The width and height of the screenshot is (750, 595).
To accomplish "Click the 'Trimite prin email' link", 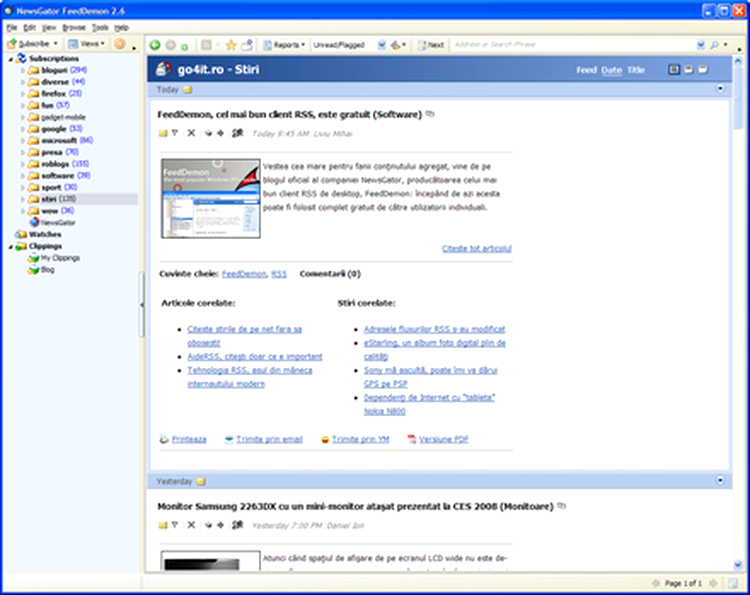I will 269,439.
